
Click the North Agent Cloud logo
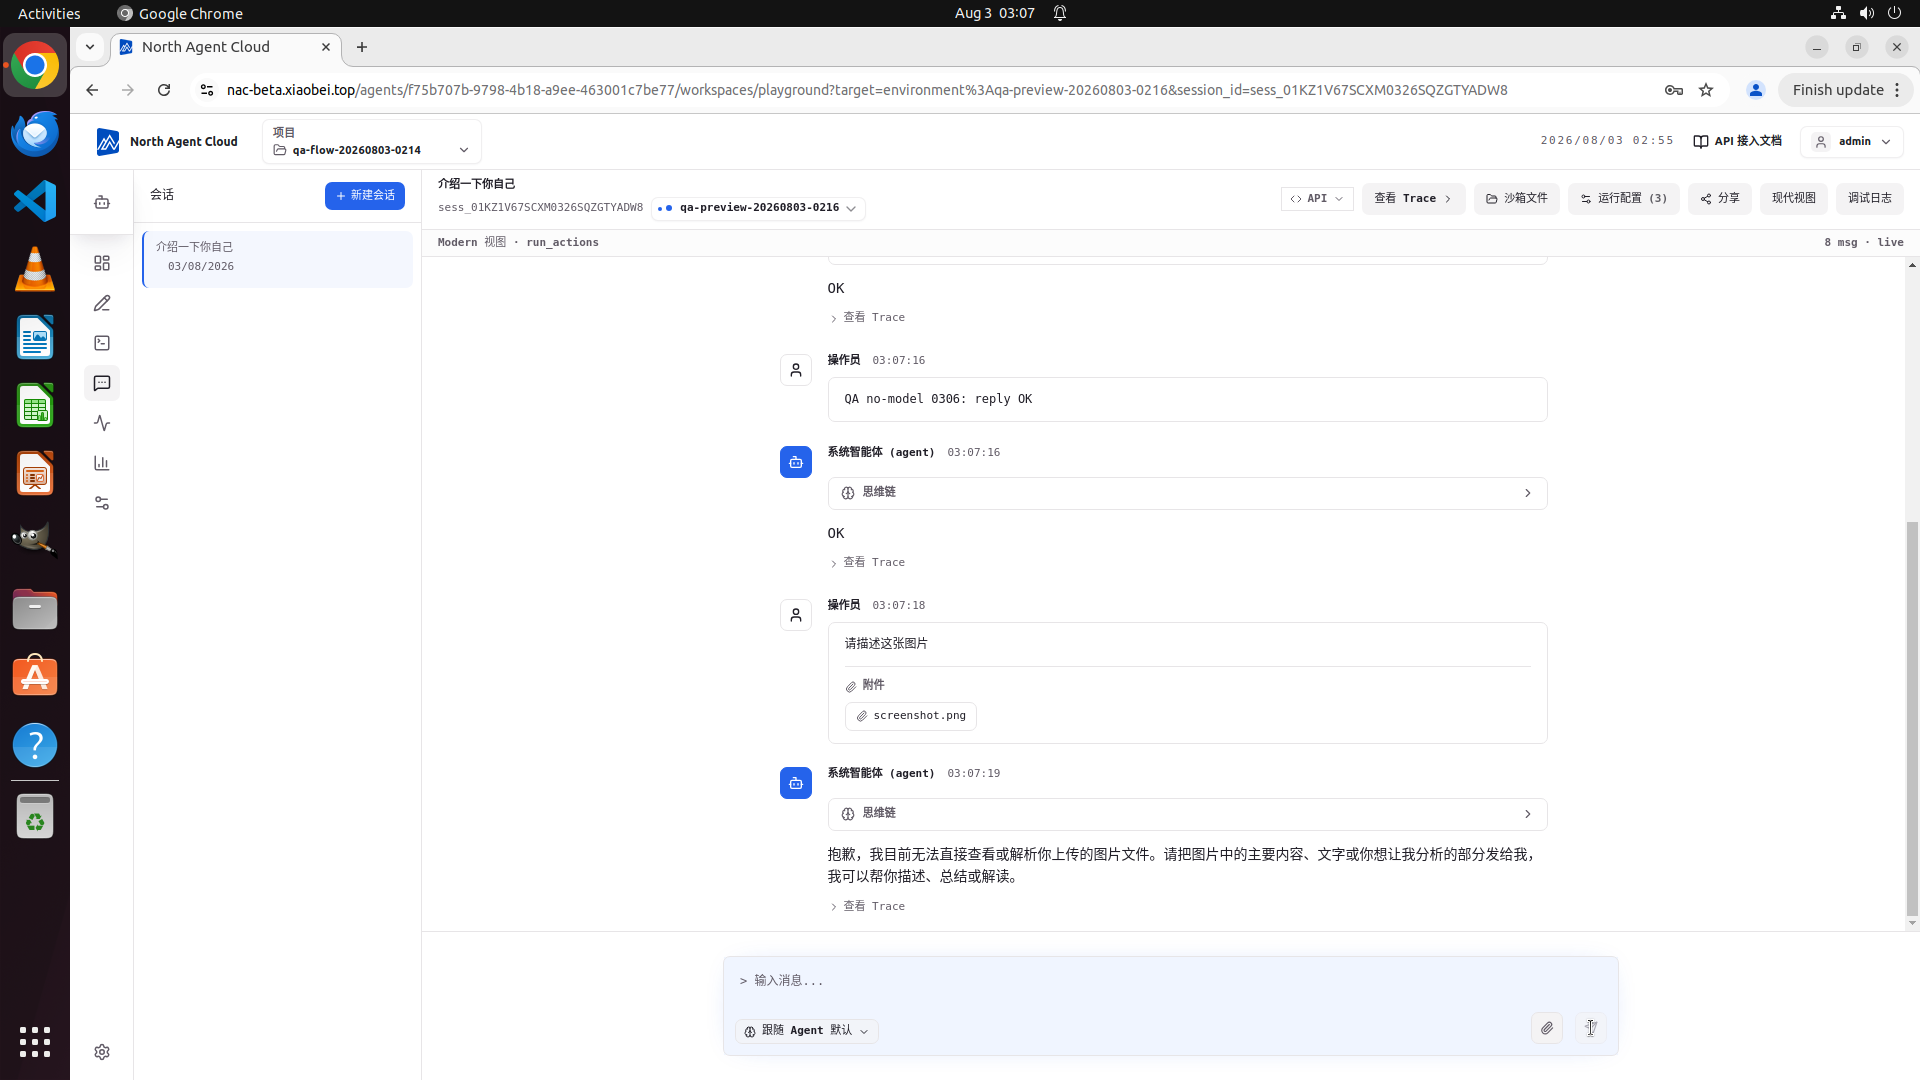coord(167,142)
